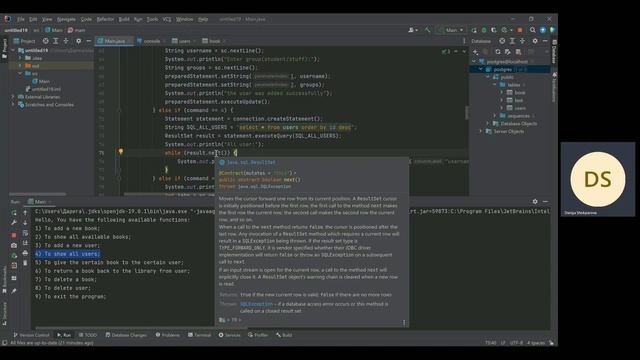Click Collapse All icon in Project panel
640x360 pixels.
pos(66,41)
